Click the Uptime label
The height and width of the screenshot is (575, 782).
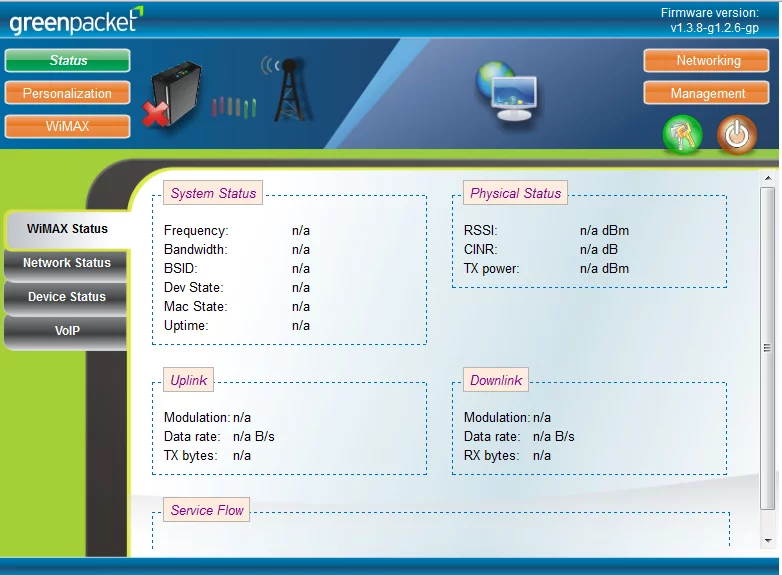click(x=186, y=325)
